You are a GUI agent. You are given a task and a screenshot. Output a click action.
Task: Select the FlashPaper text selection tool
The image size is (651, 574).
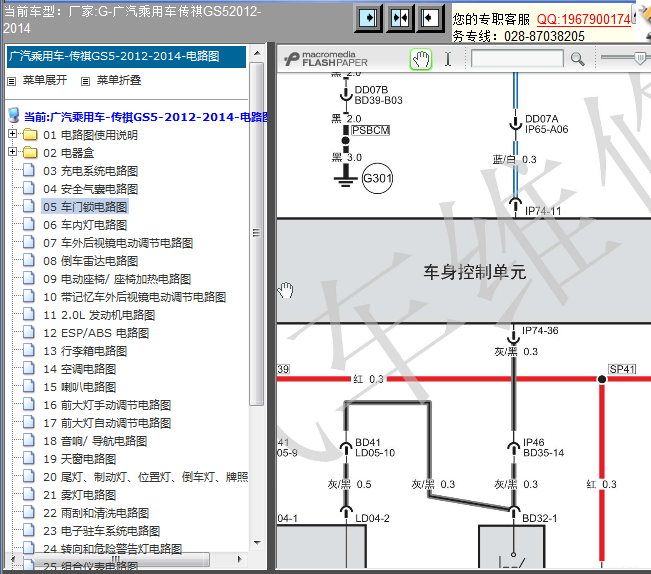click(x=448, y=59)
